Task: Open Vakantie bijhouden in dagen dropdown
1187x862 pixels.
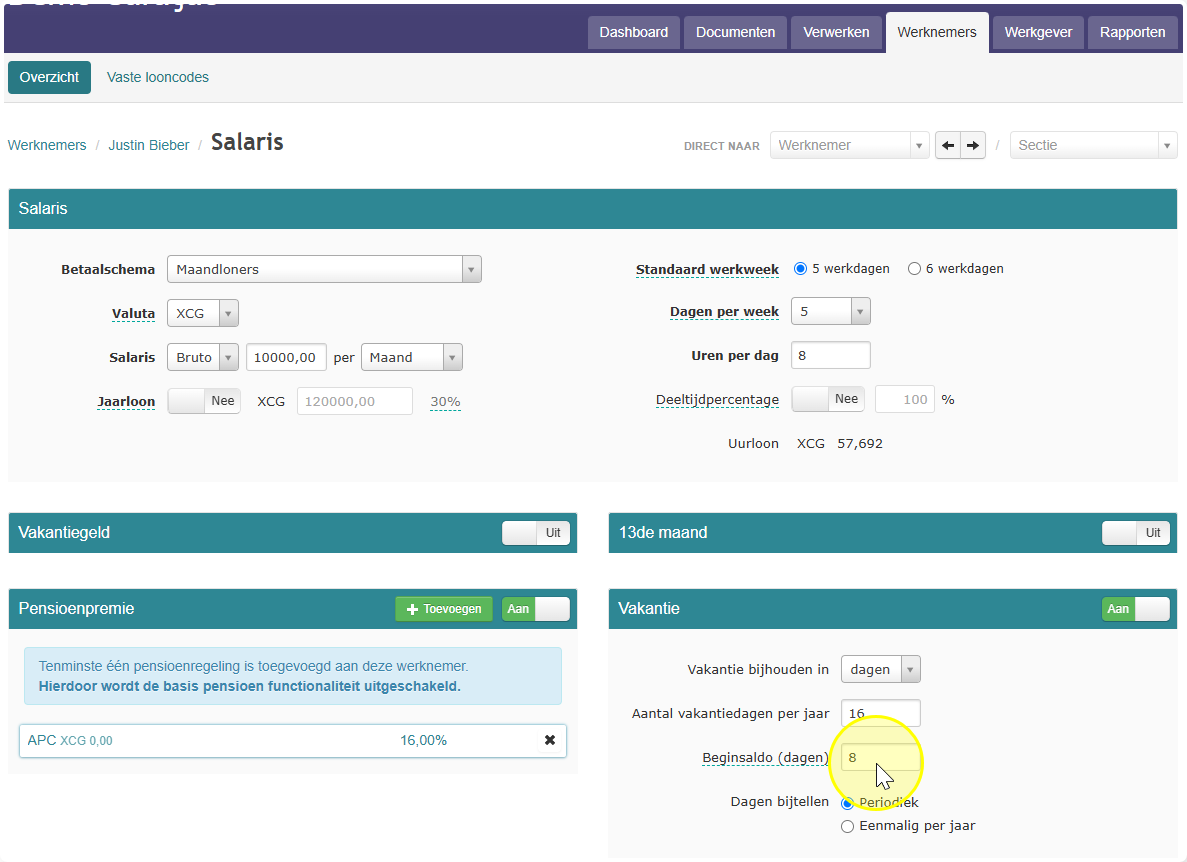Action: (880, 670)
